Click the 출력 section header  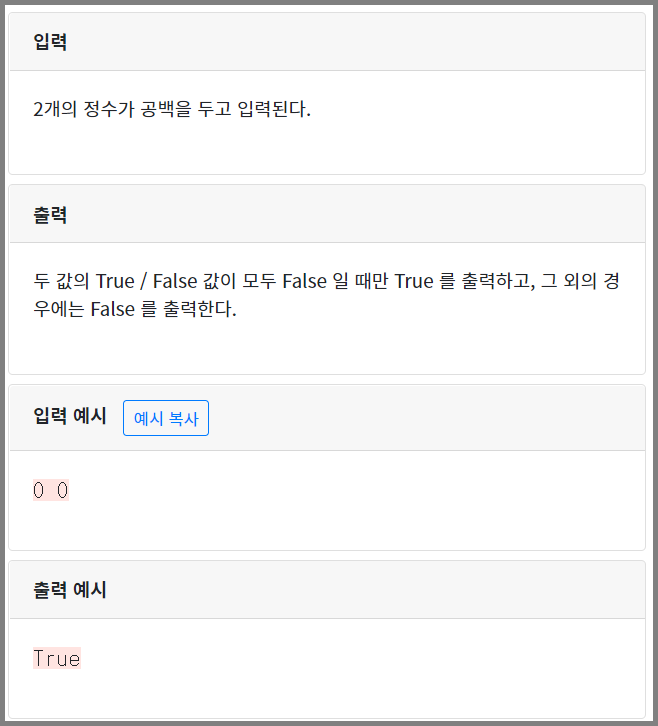[x=327, y=214]
